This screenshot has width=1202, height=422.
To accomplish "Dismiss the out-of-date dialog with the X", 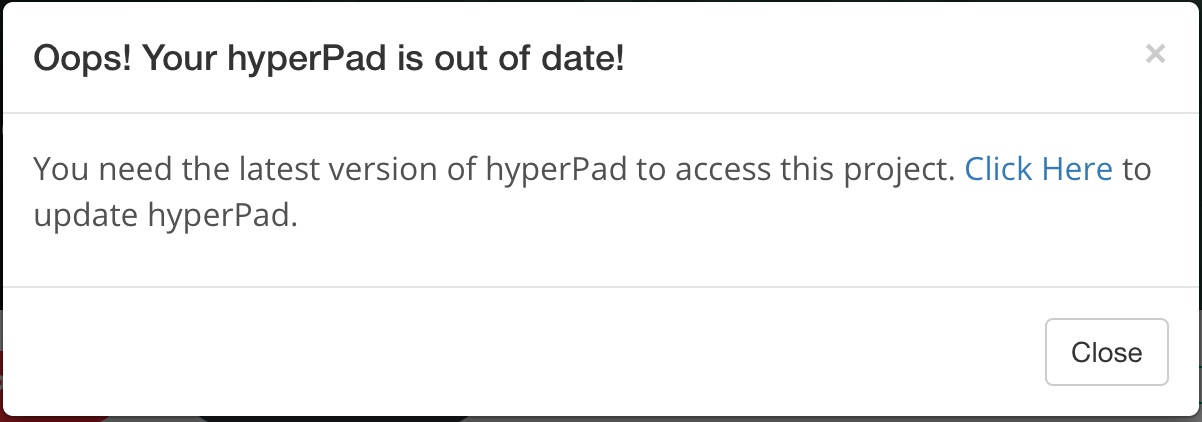I will tap(1155, 54).
